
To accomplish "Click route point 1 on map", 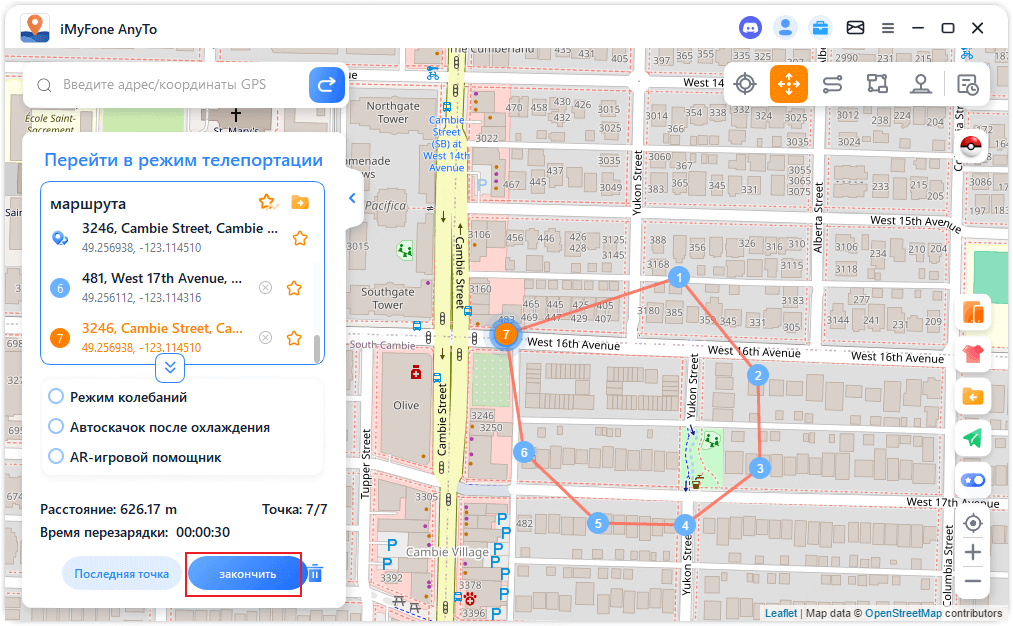I will 679,278.
